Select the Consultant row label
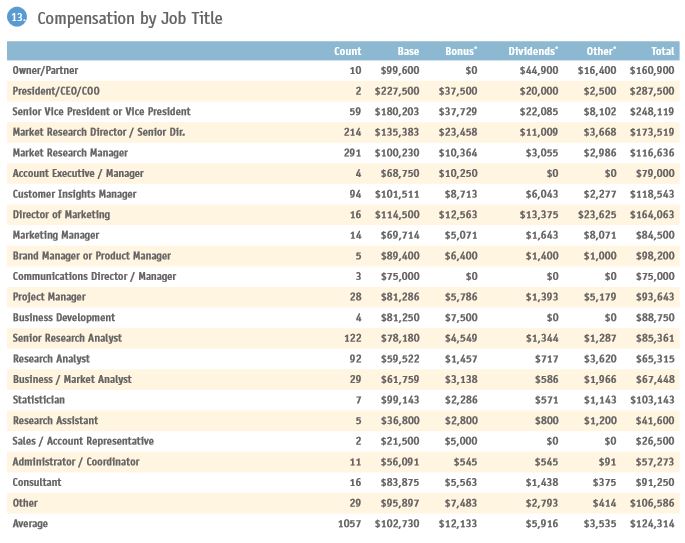Image resolution: width=685 pixels, height=543 pixels. 37,482
